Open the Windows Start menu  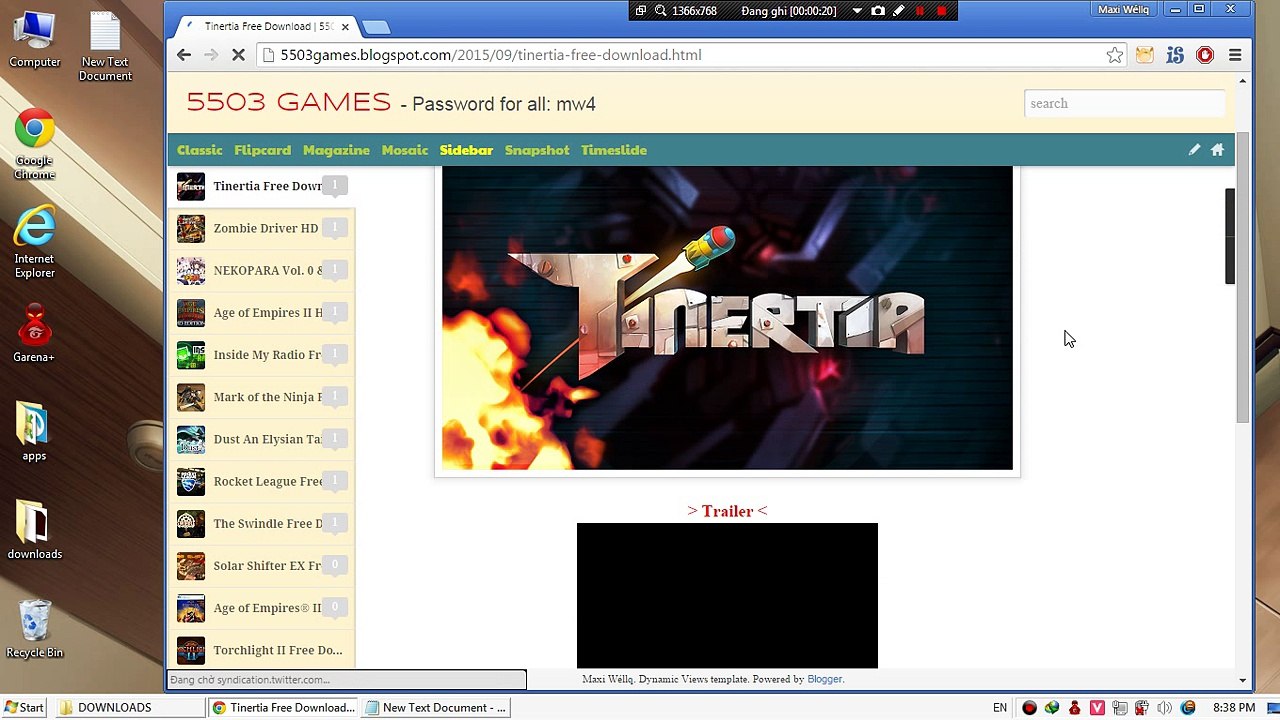click(23, 708)
